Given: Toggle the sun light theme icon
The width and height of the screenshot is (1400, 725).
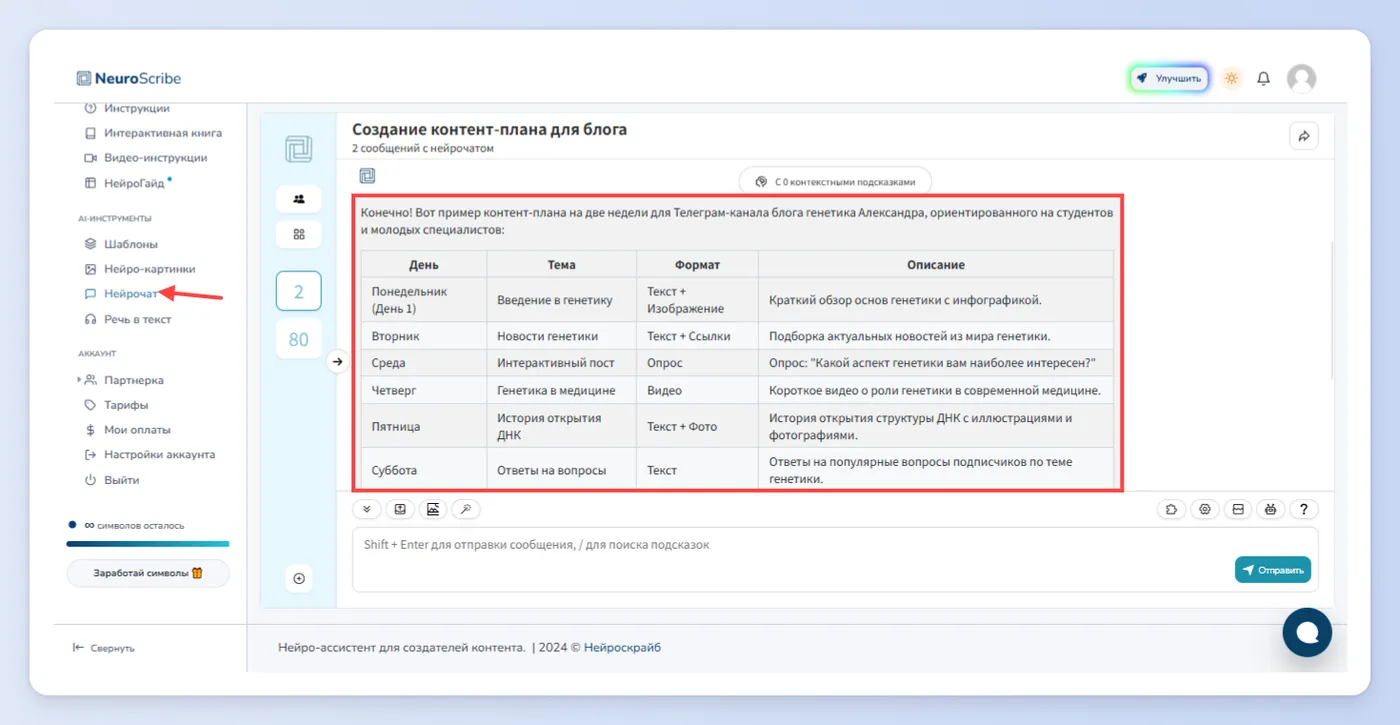Looking at the screenshot, I should pos(1231,78).
